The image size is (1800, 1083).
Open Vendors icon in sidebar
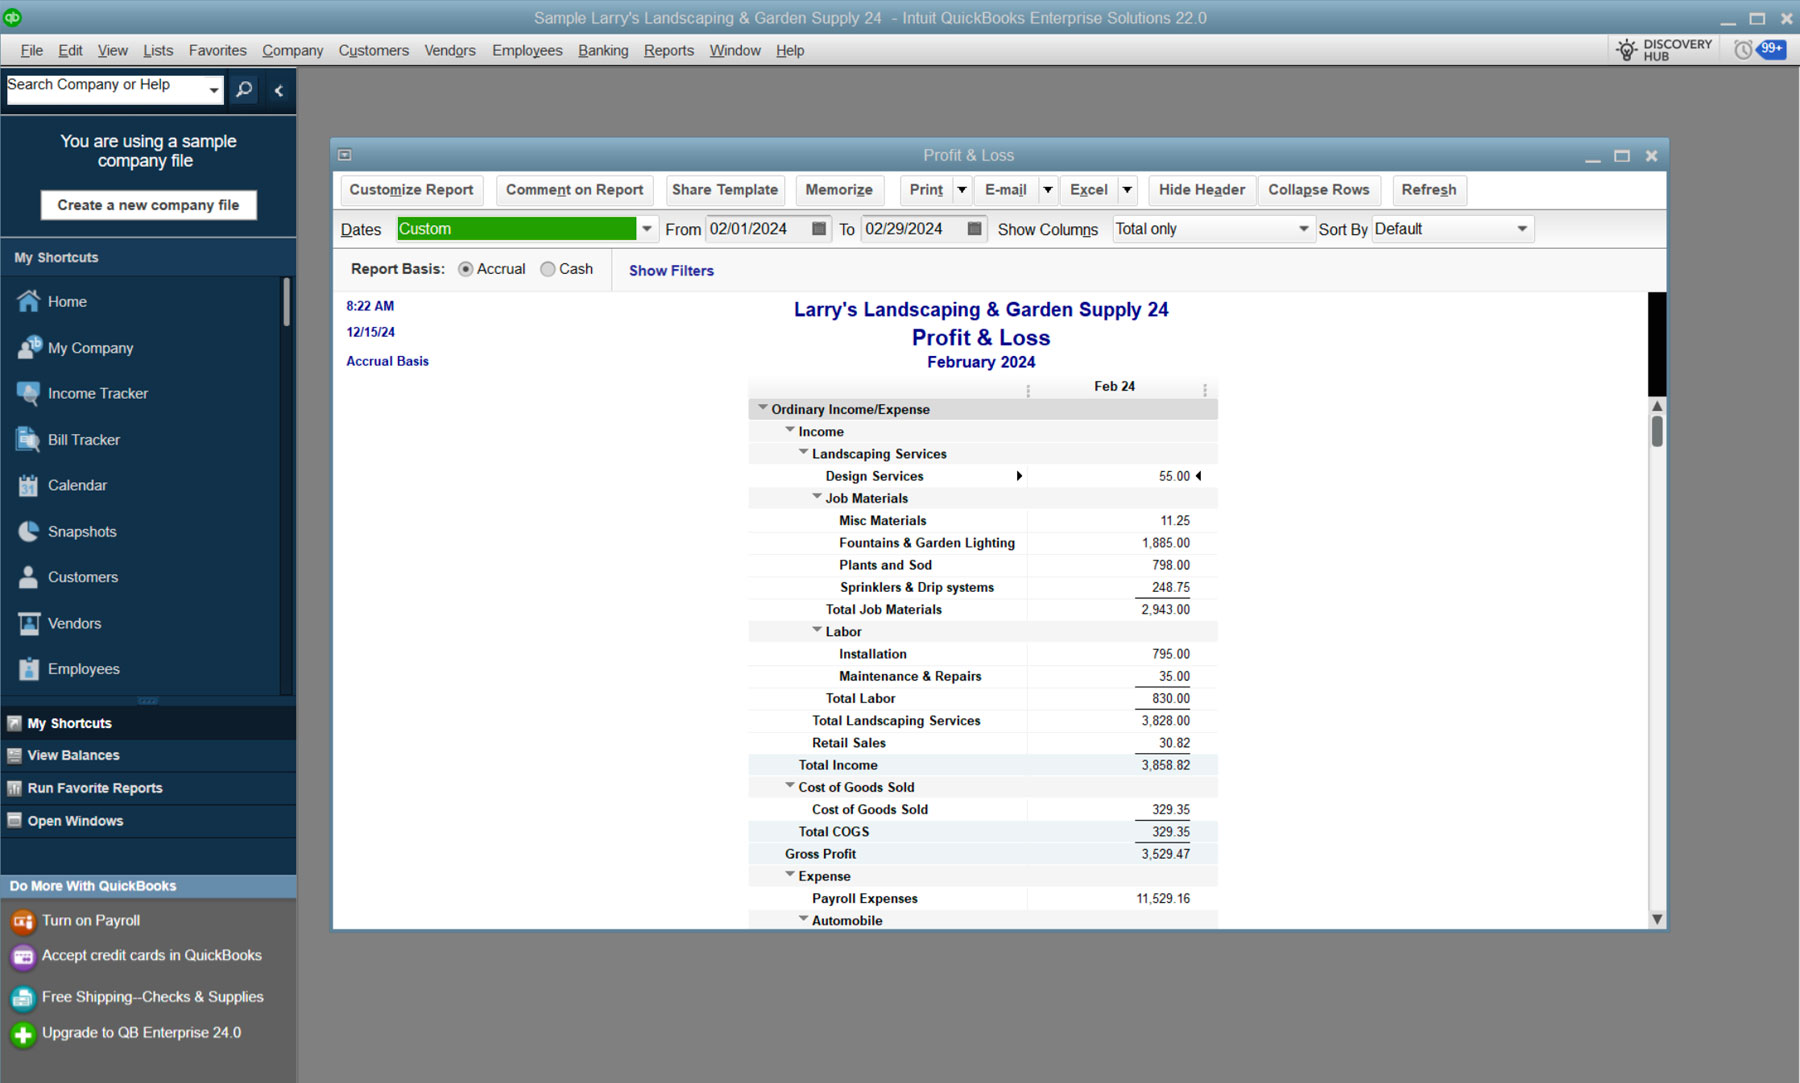29,623
